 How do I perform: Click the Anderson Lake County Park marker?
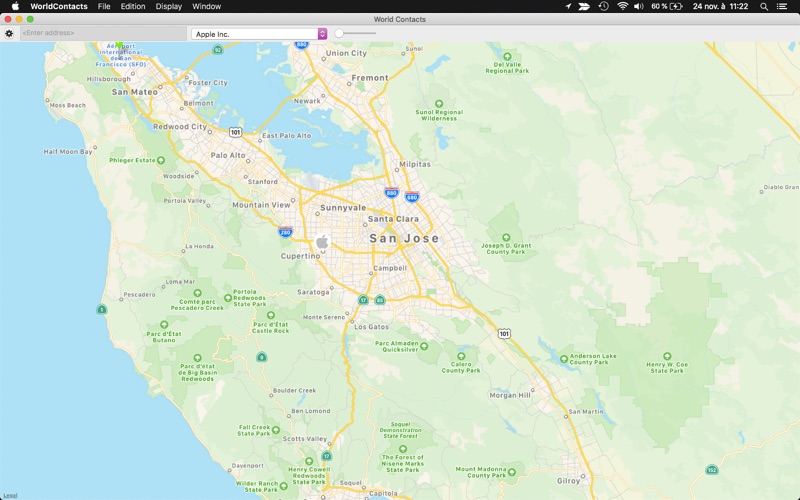pyautogui.click(x=564, y=359)
